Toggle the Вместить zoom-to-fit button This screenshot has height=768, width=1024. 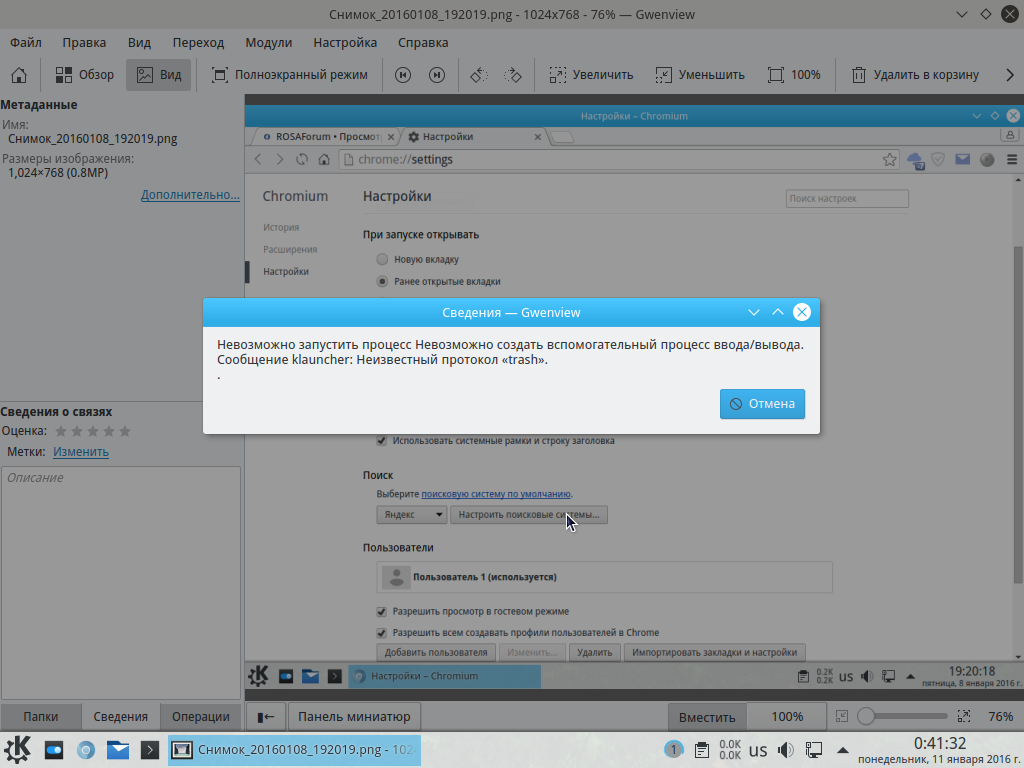pyautogui.click(x=707, y=717)
